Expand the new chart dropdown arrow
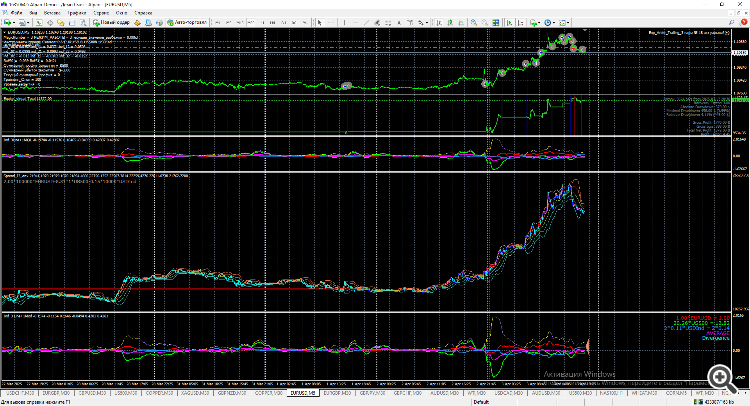 [14, 22]
